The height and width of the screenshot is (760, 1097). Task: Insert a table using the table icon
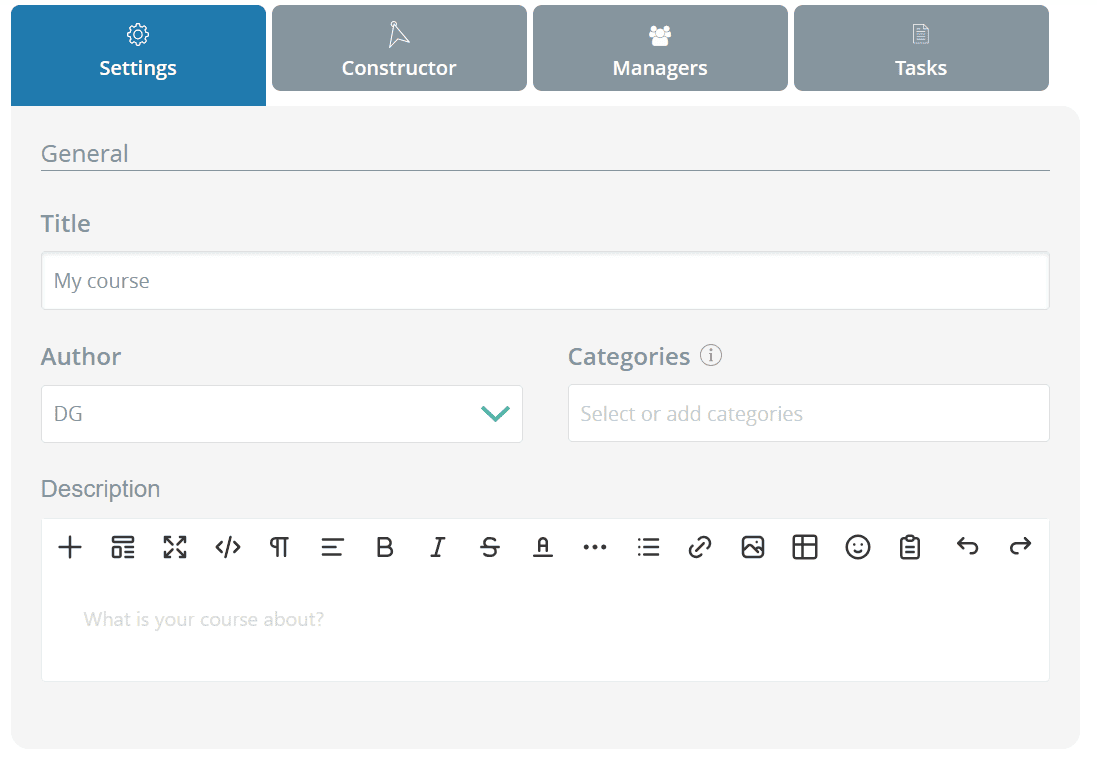click(x=805, y=547)
